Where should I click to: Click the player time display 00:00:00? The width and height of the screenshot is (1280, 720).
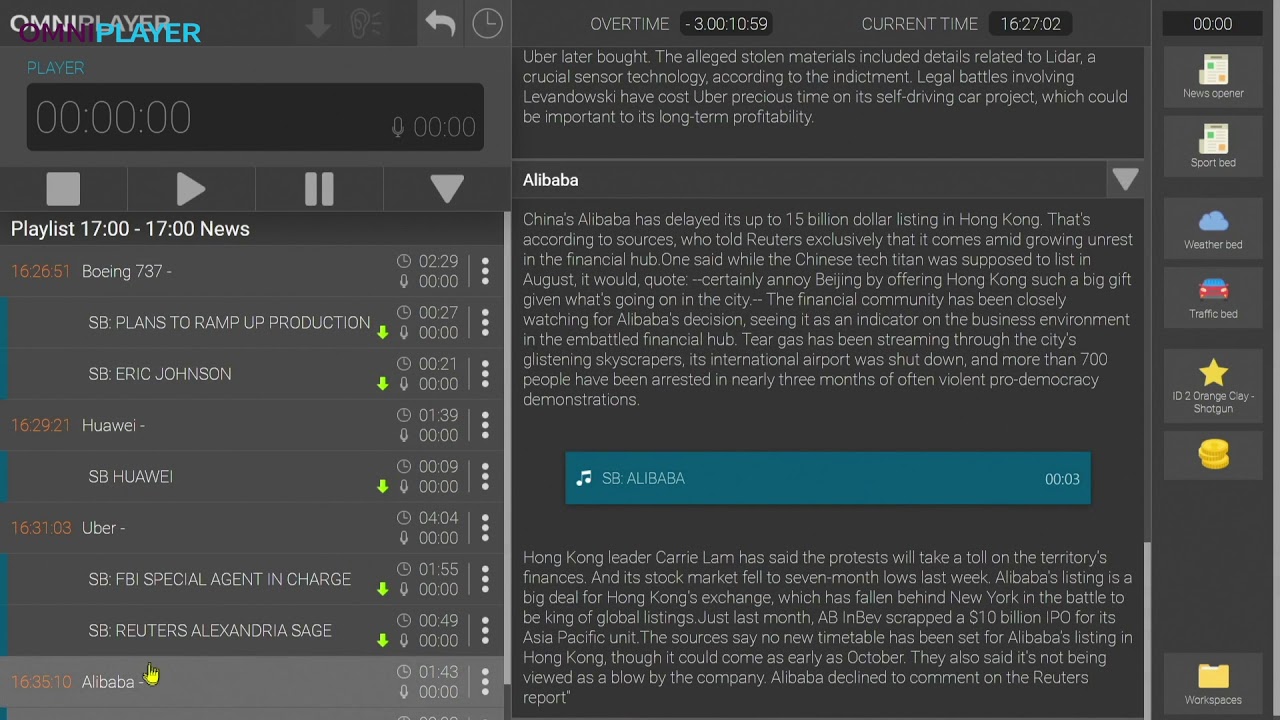[x=113, y=118]
